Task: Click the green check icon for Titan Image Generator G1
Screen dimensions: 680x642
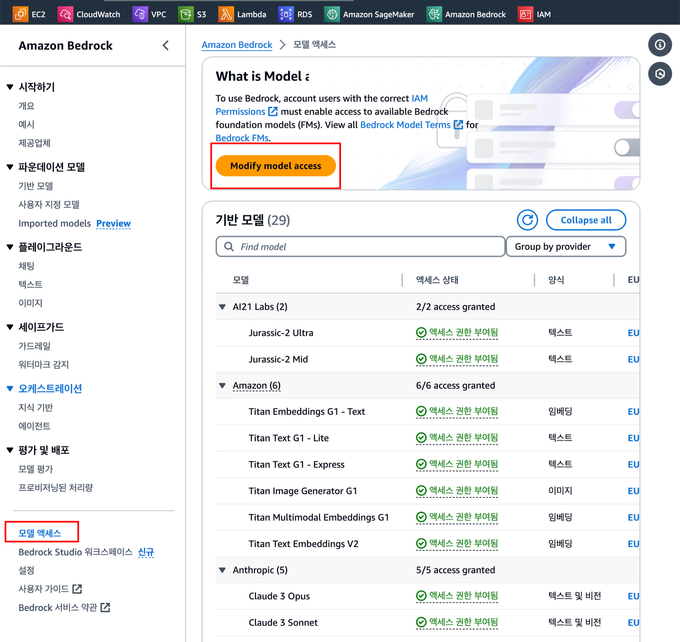Action: [x=421, y=491]
